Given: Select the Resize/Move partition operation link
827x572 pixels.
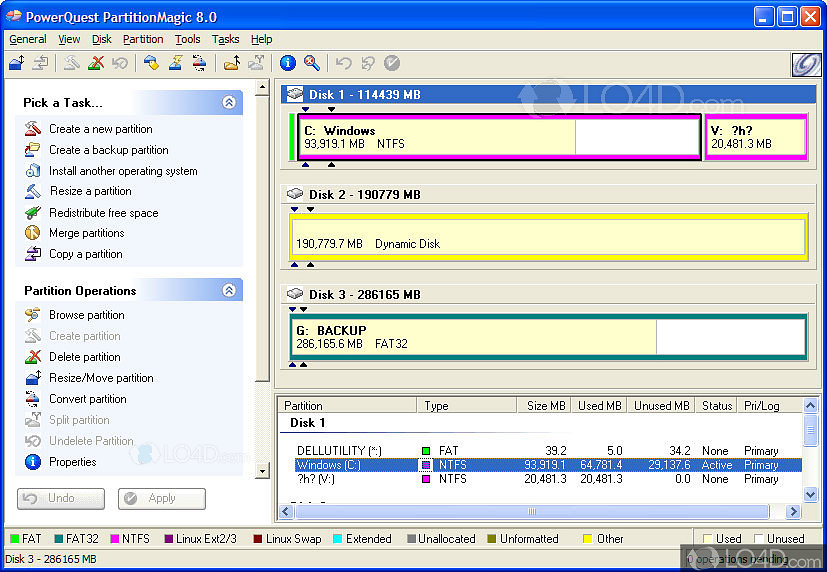Looking at the screenshot, I should [101, 377].
